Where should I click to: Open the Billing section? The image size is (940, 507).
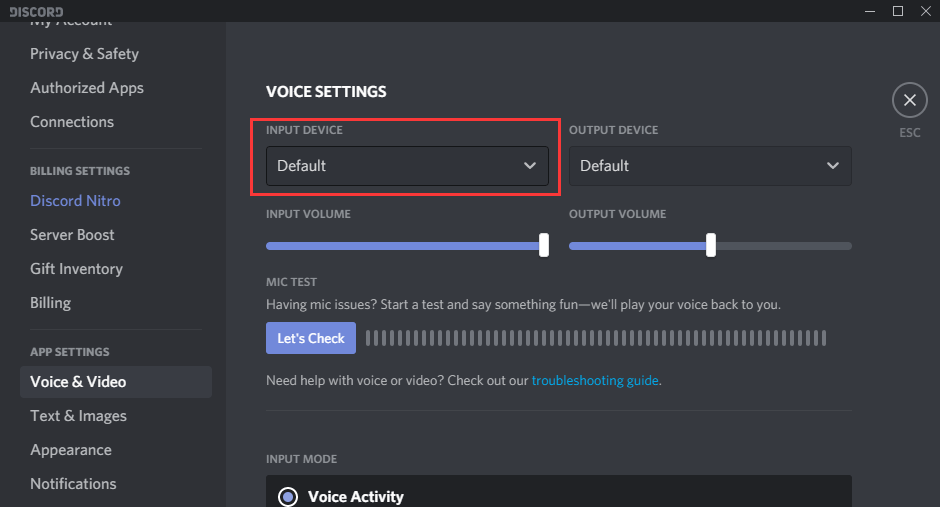(50, 303)
